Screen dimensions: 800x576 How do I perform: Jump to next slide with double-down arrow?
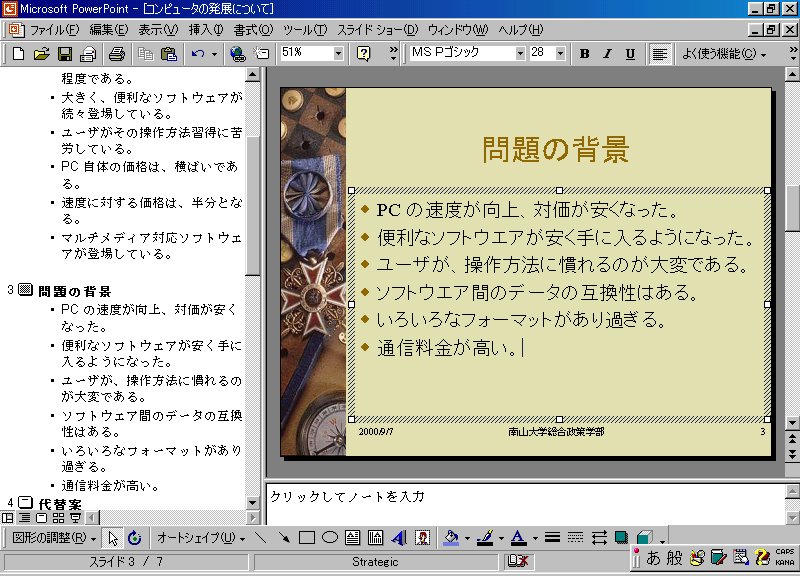click(x=792, y=454)
